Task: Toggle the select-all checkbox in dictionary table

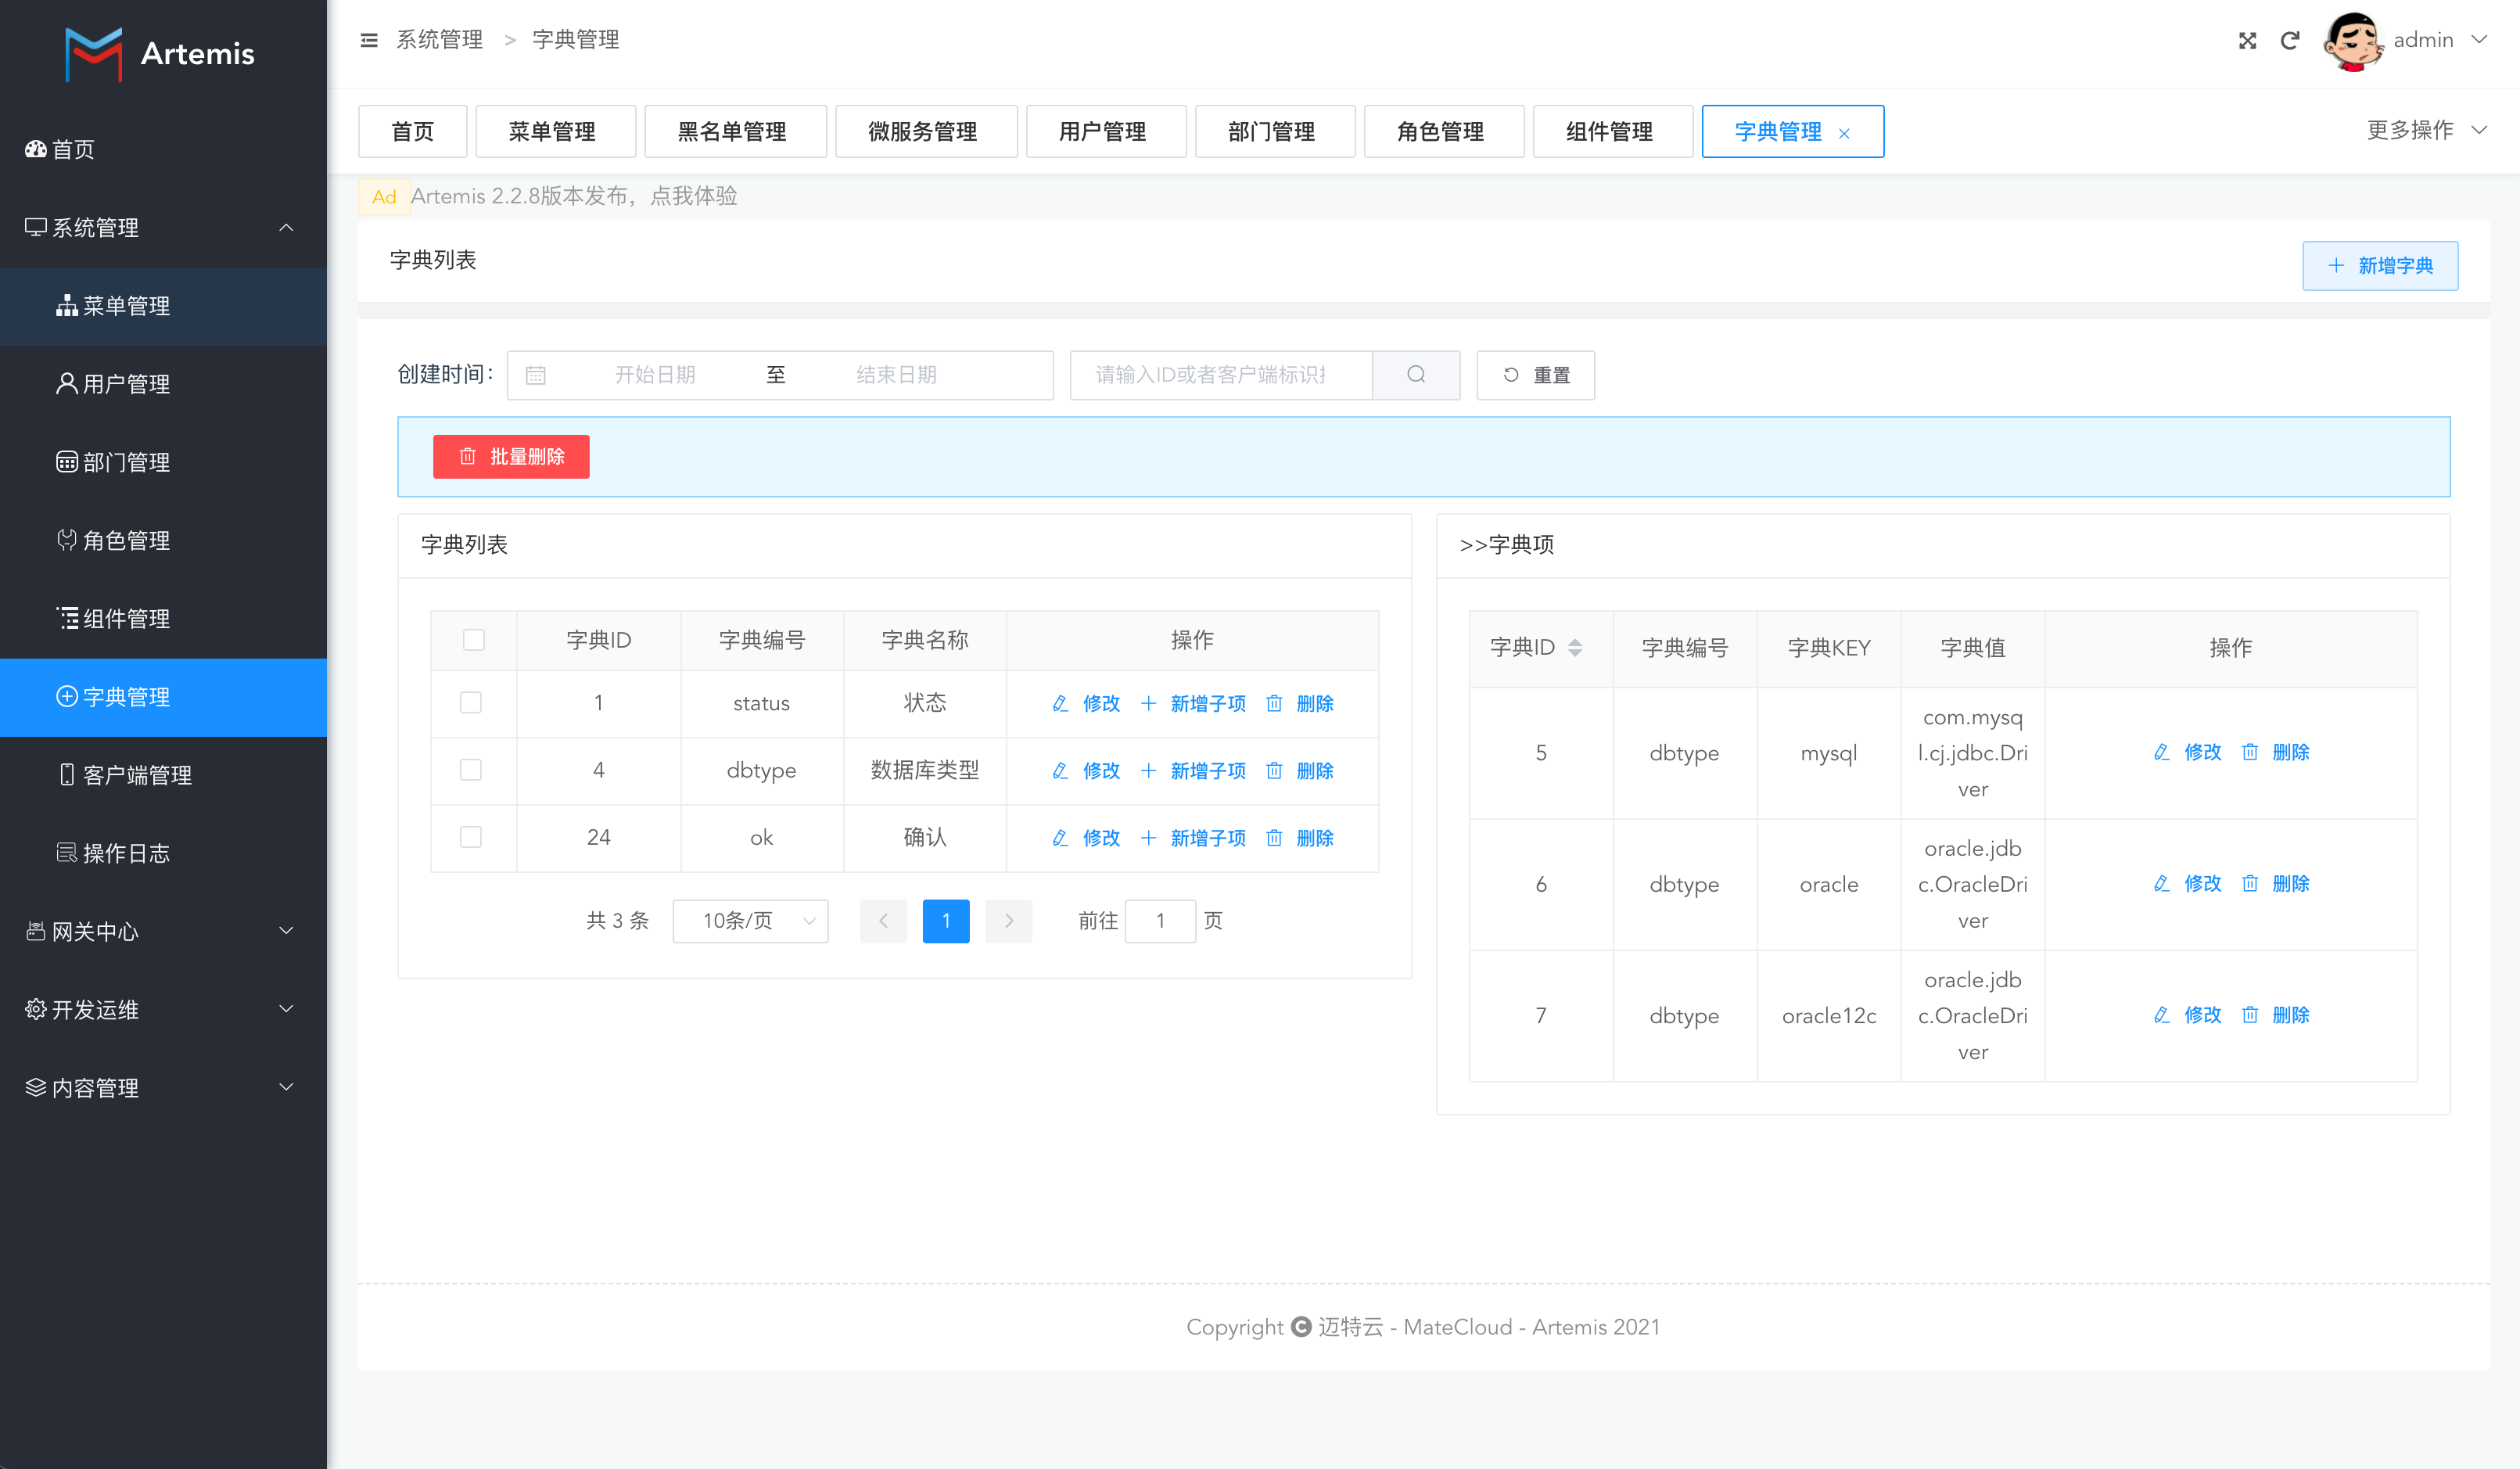Action: tap(474, 640)
